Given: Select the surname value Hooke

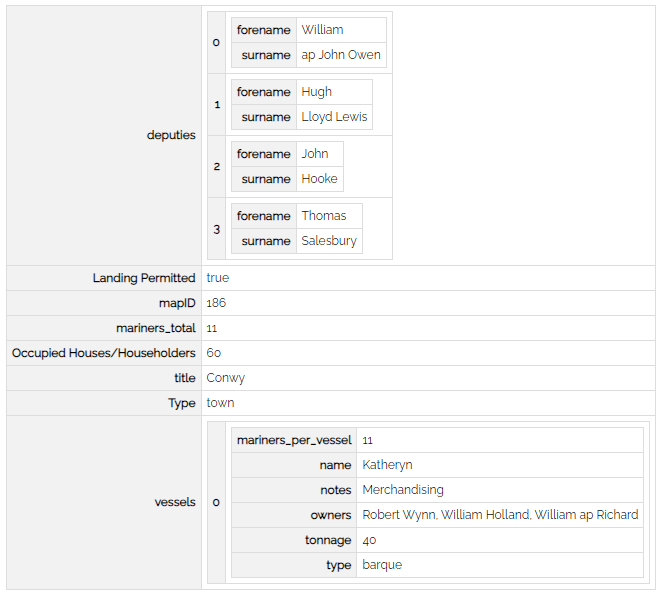Looking at the screenshot, I should 319,179.
